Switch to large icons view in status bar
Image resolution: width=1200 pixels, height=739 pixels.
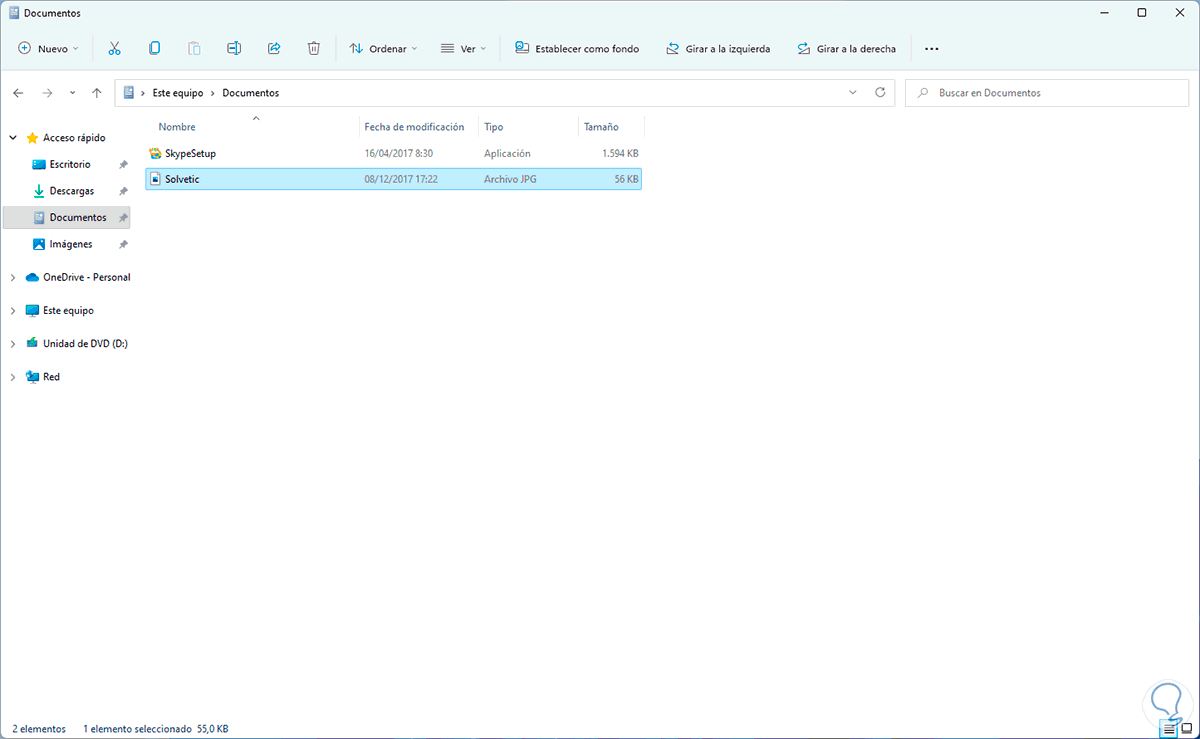(1186, 729)
